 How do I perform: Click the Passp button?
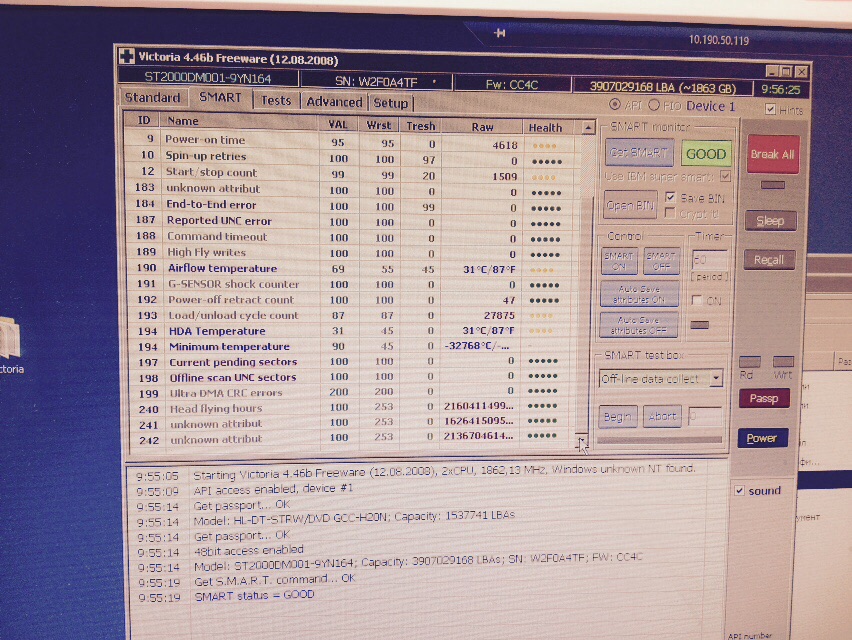point(764,398)
